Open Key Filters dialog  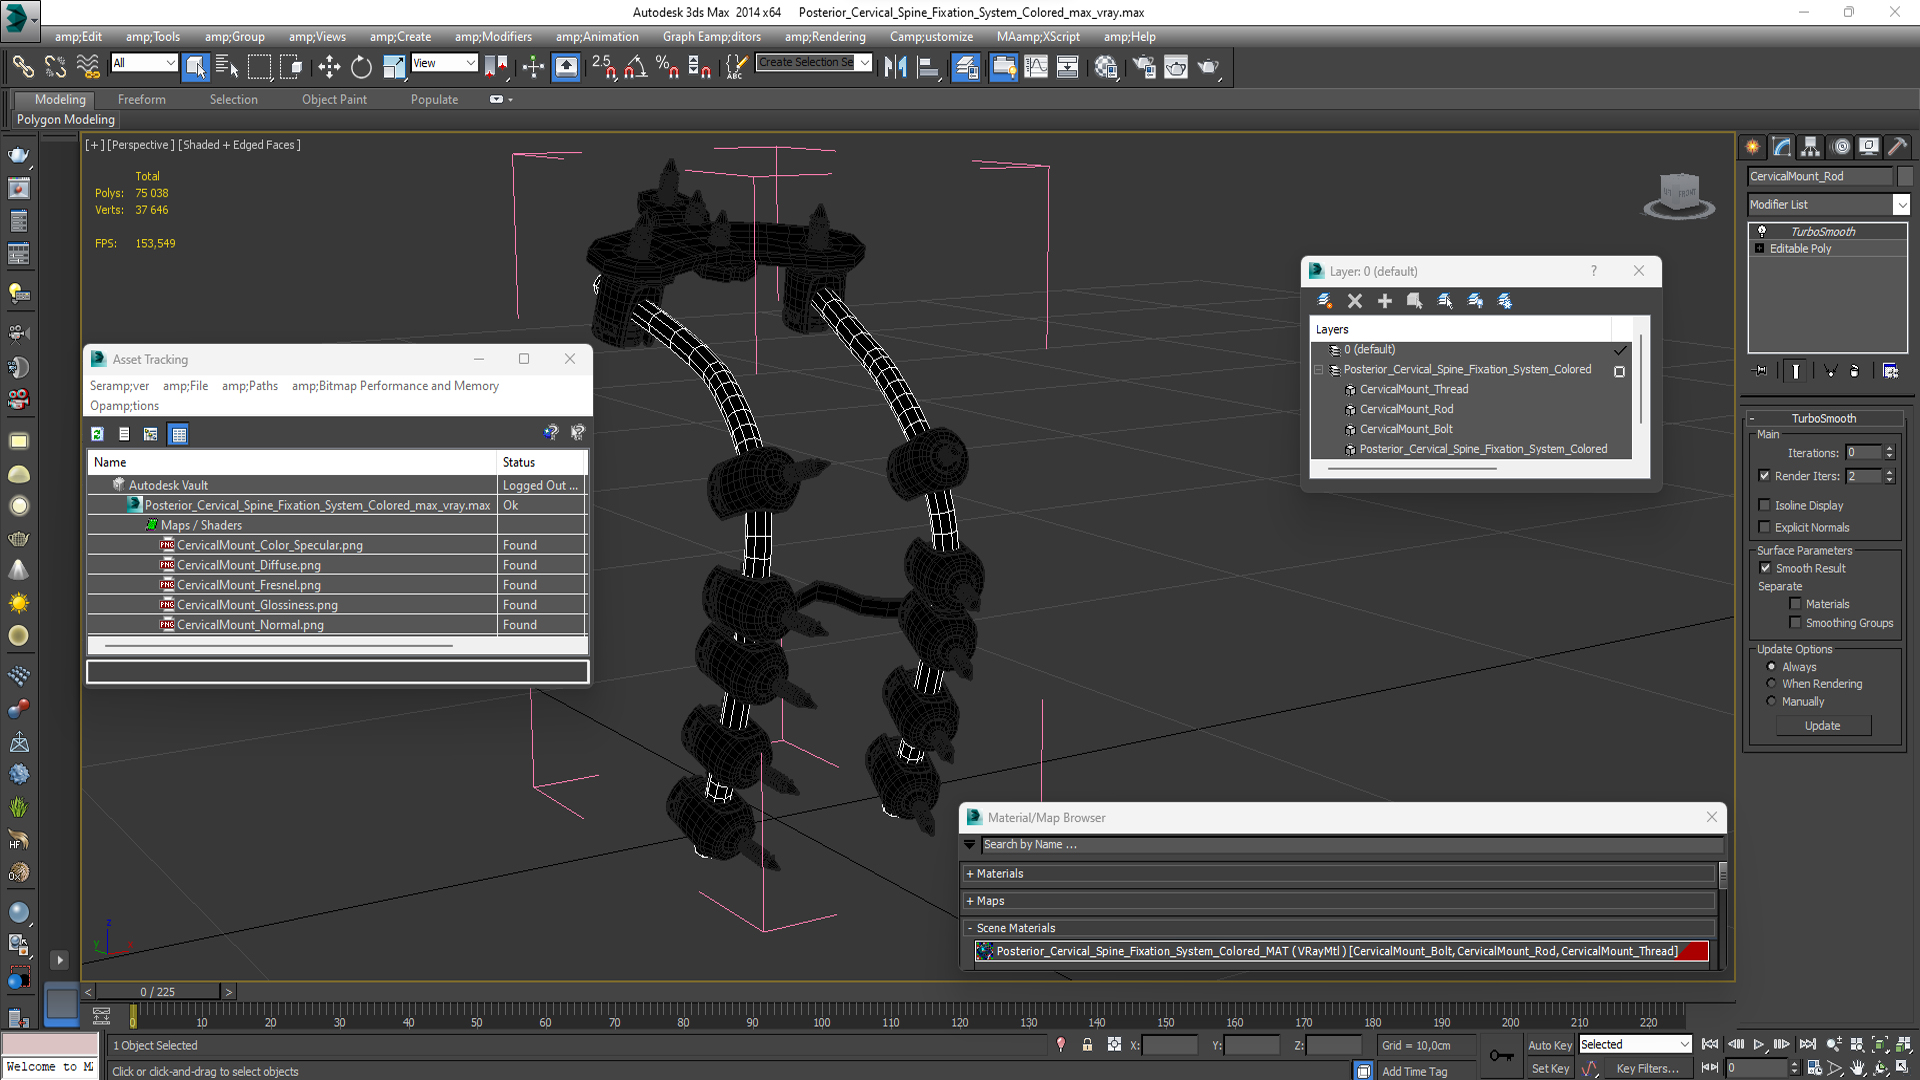1647,1068
